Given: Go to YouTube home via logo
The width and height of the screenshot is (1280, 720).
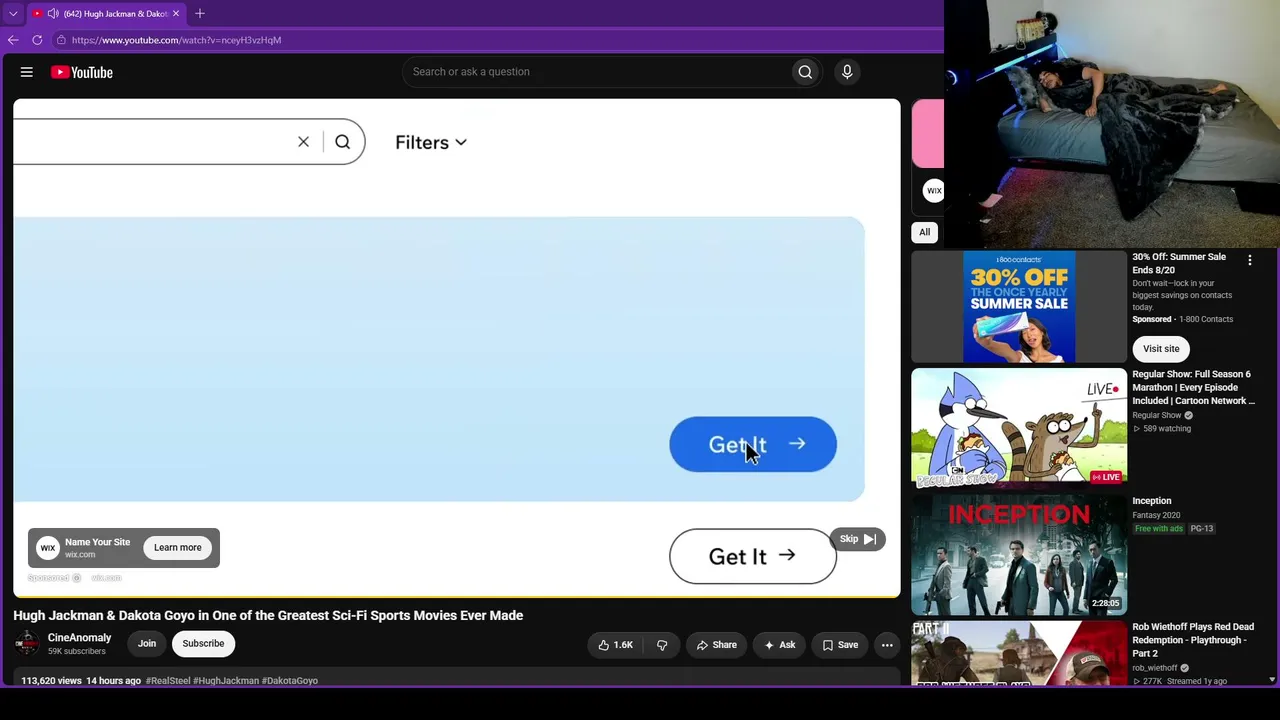Looking at the screenshot, I should pyautogui.click(x=82, y=72).
